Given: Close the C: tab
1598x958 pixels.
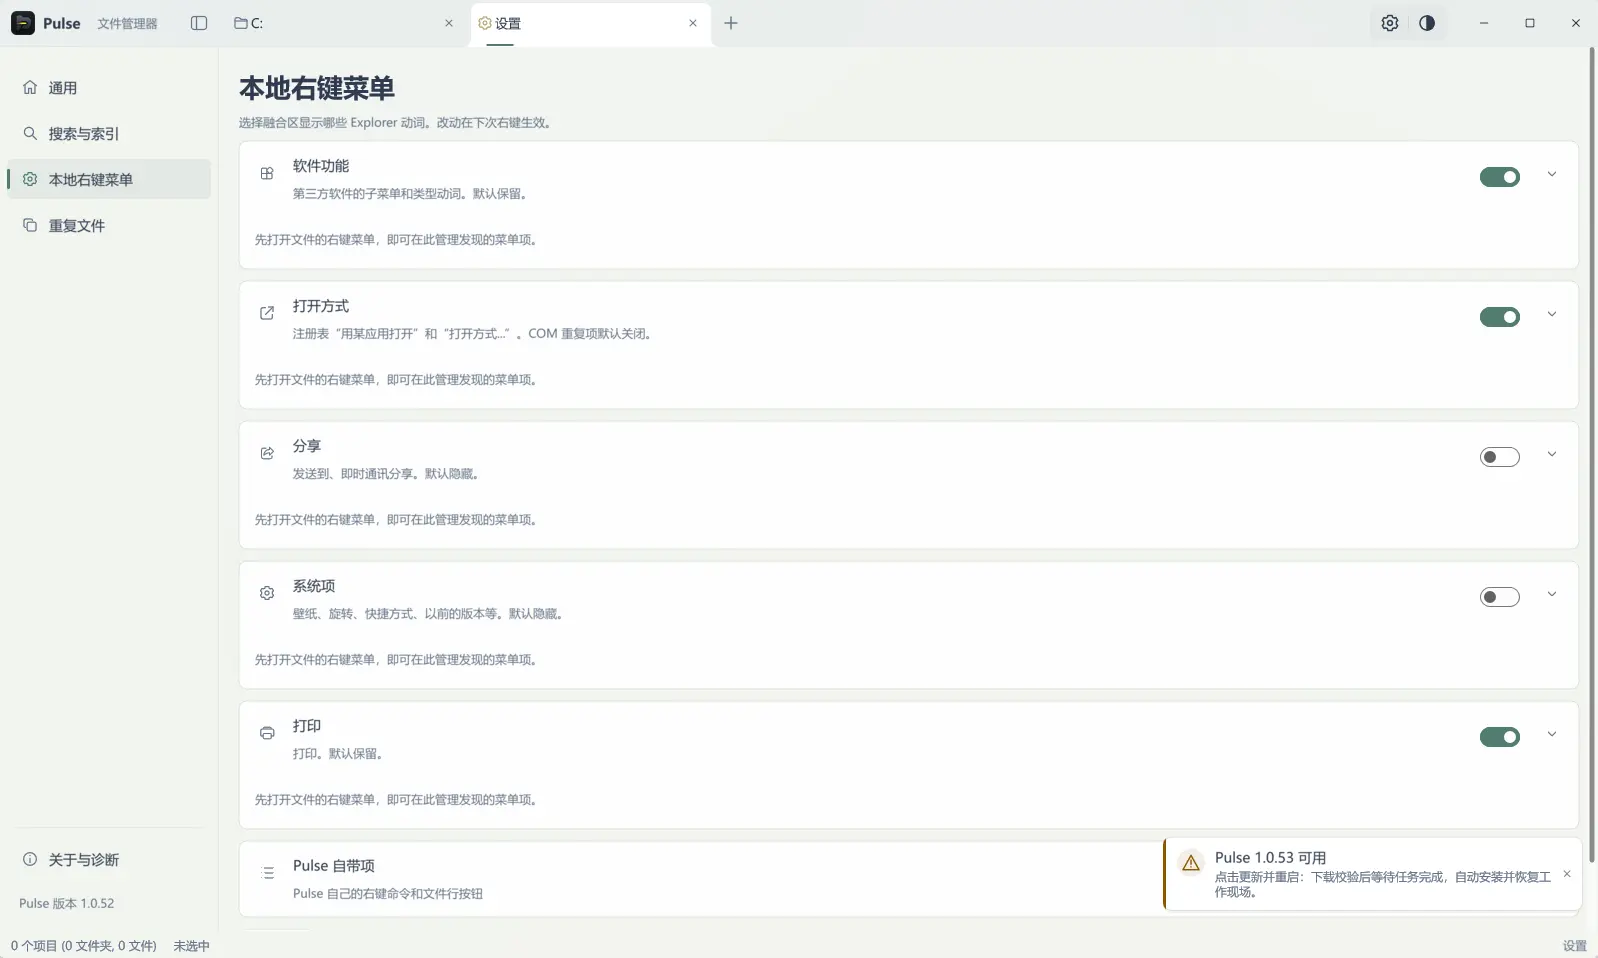Looking at the screenshot, I should tap(449, 23).
